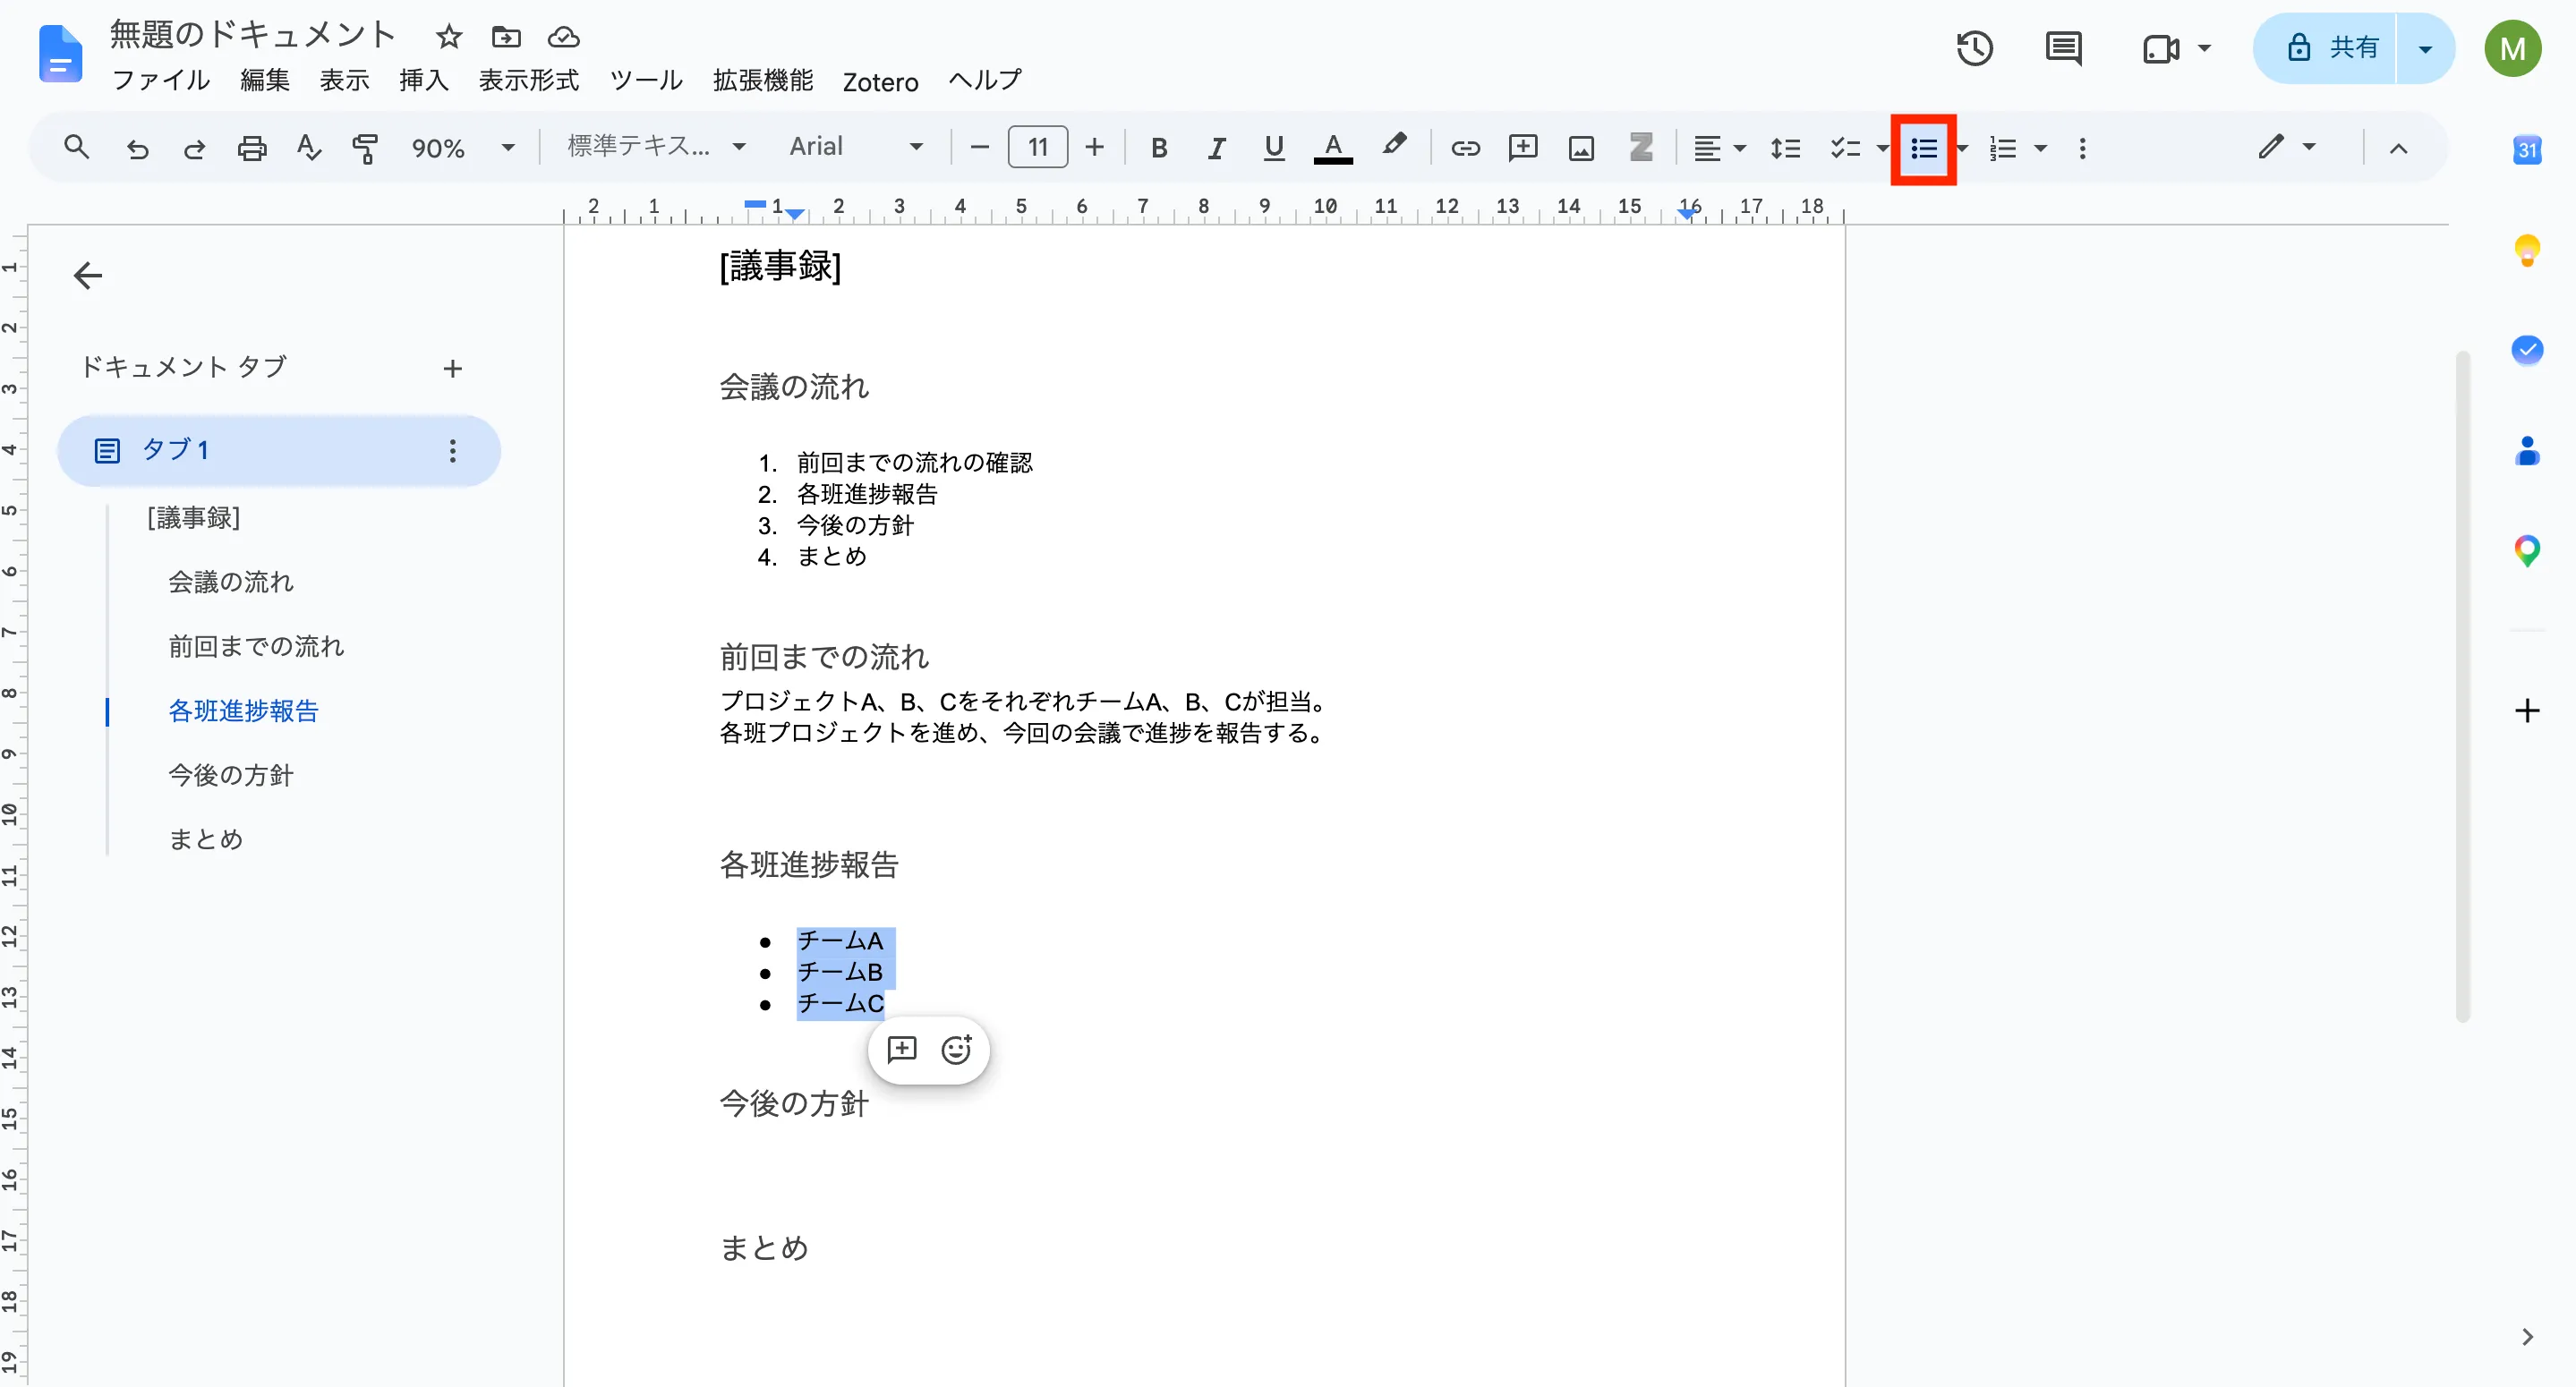Open Contacts in the side panel
2576x1387 pixels.
coord(2526,450)
